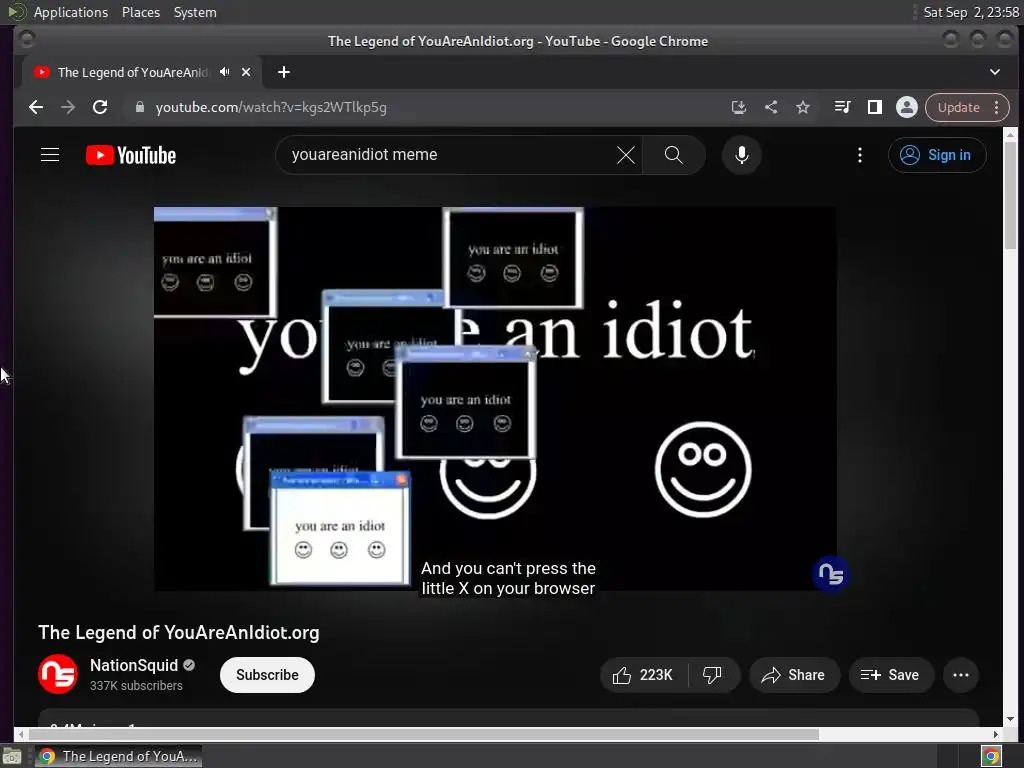Open the Applications menu

coord(71,12)
